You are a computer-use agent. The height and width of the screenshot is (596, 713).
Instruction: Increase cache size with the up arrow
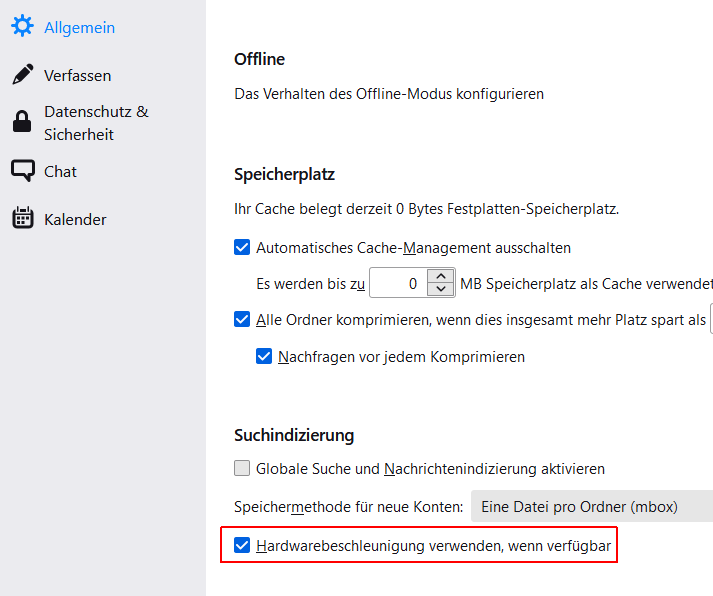pyautogui.click(x=441, y=277)
